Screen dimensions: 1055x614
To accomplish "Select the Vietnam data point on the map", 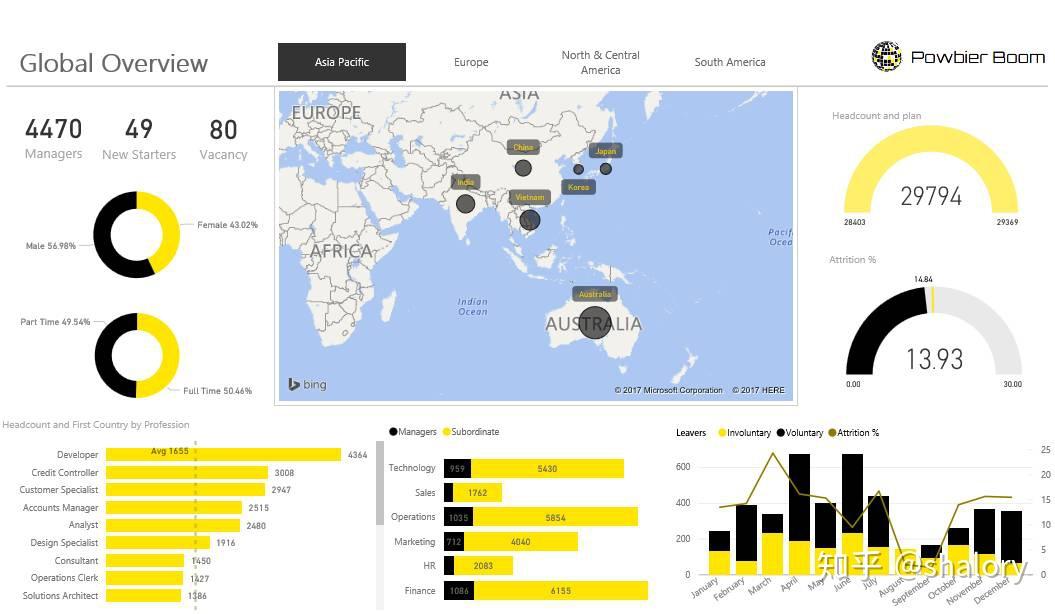I will pos(529,218).
